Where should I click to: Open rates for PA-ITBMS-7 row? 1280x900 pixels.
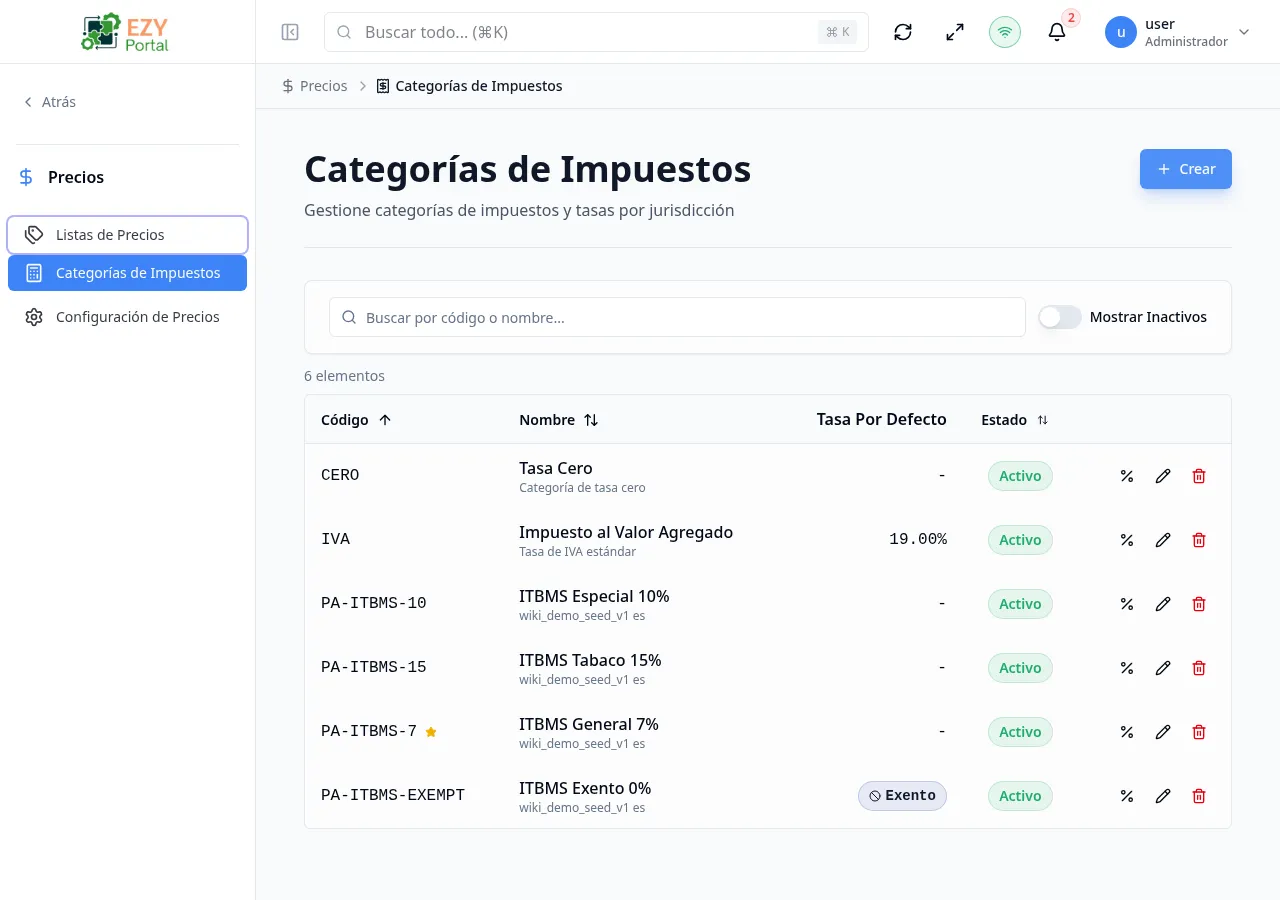tap(1127, 732)
